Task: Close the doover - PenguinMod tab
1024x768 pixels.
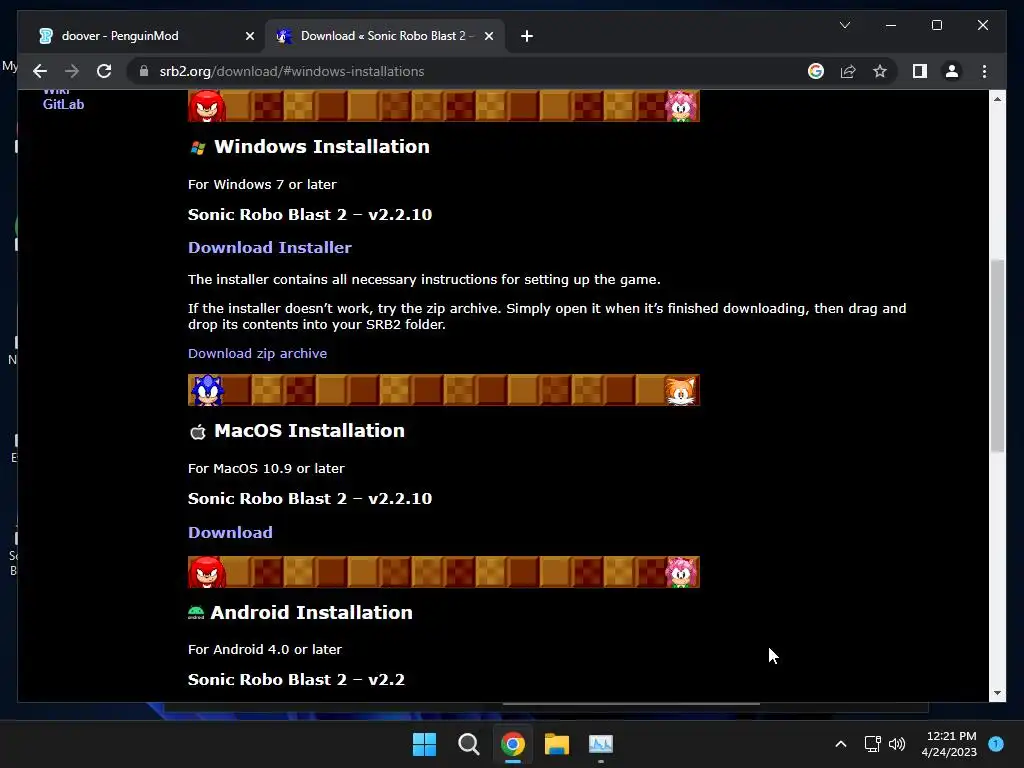Action: point(249,36)
